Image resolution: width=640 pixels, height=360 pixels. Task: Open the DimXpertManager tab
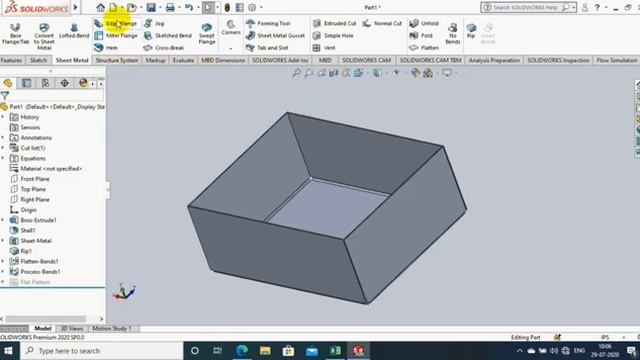coord(64,83)
